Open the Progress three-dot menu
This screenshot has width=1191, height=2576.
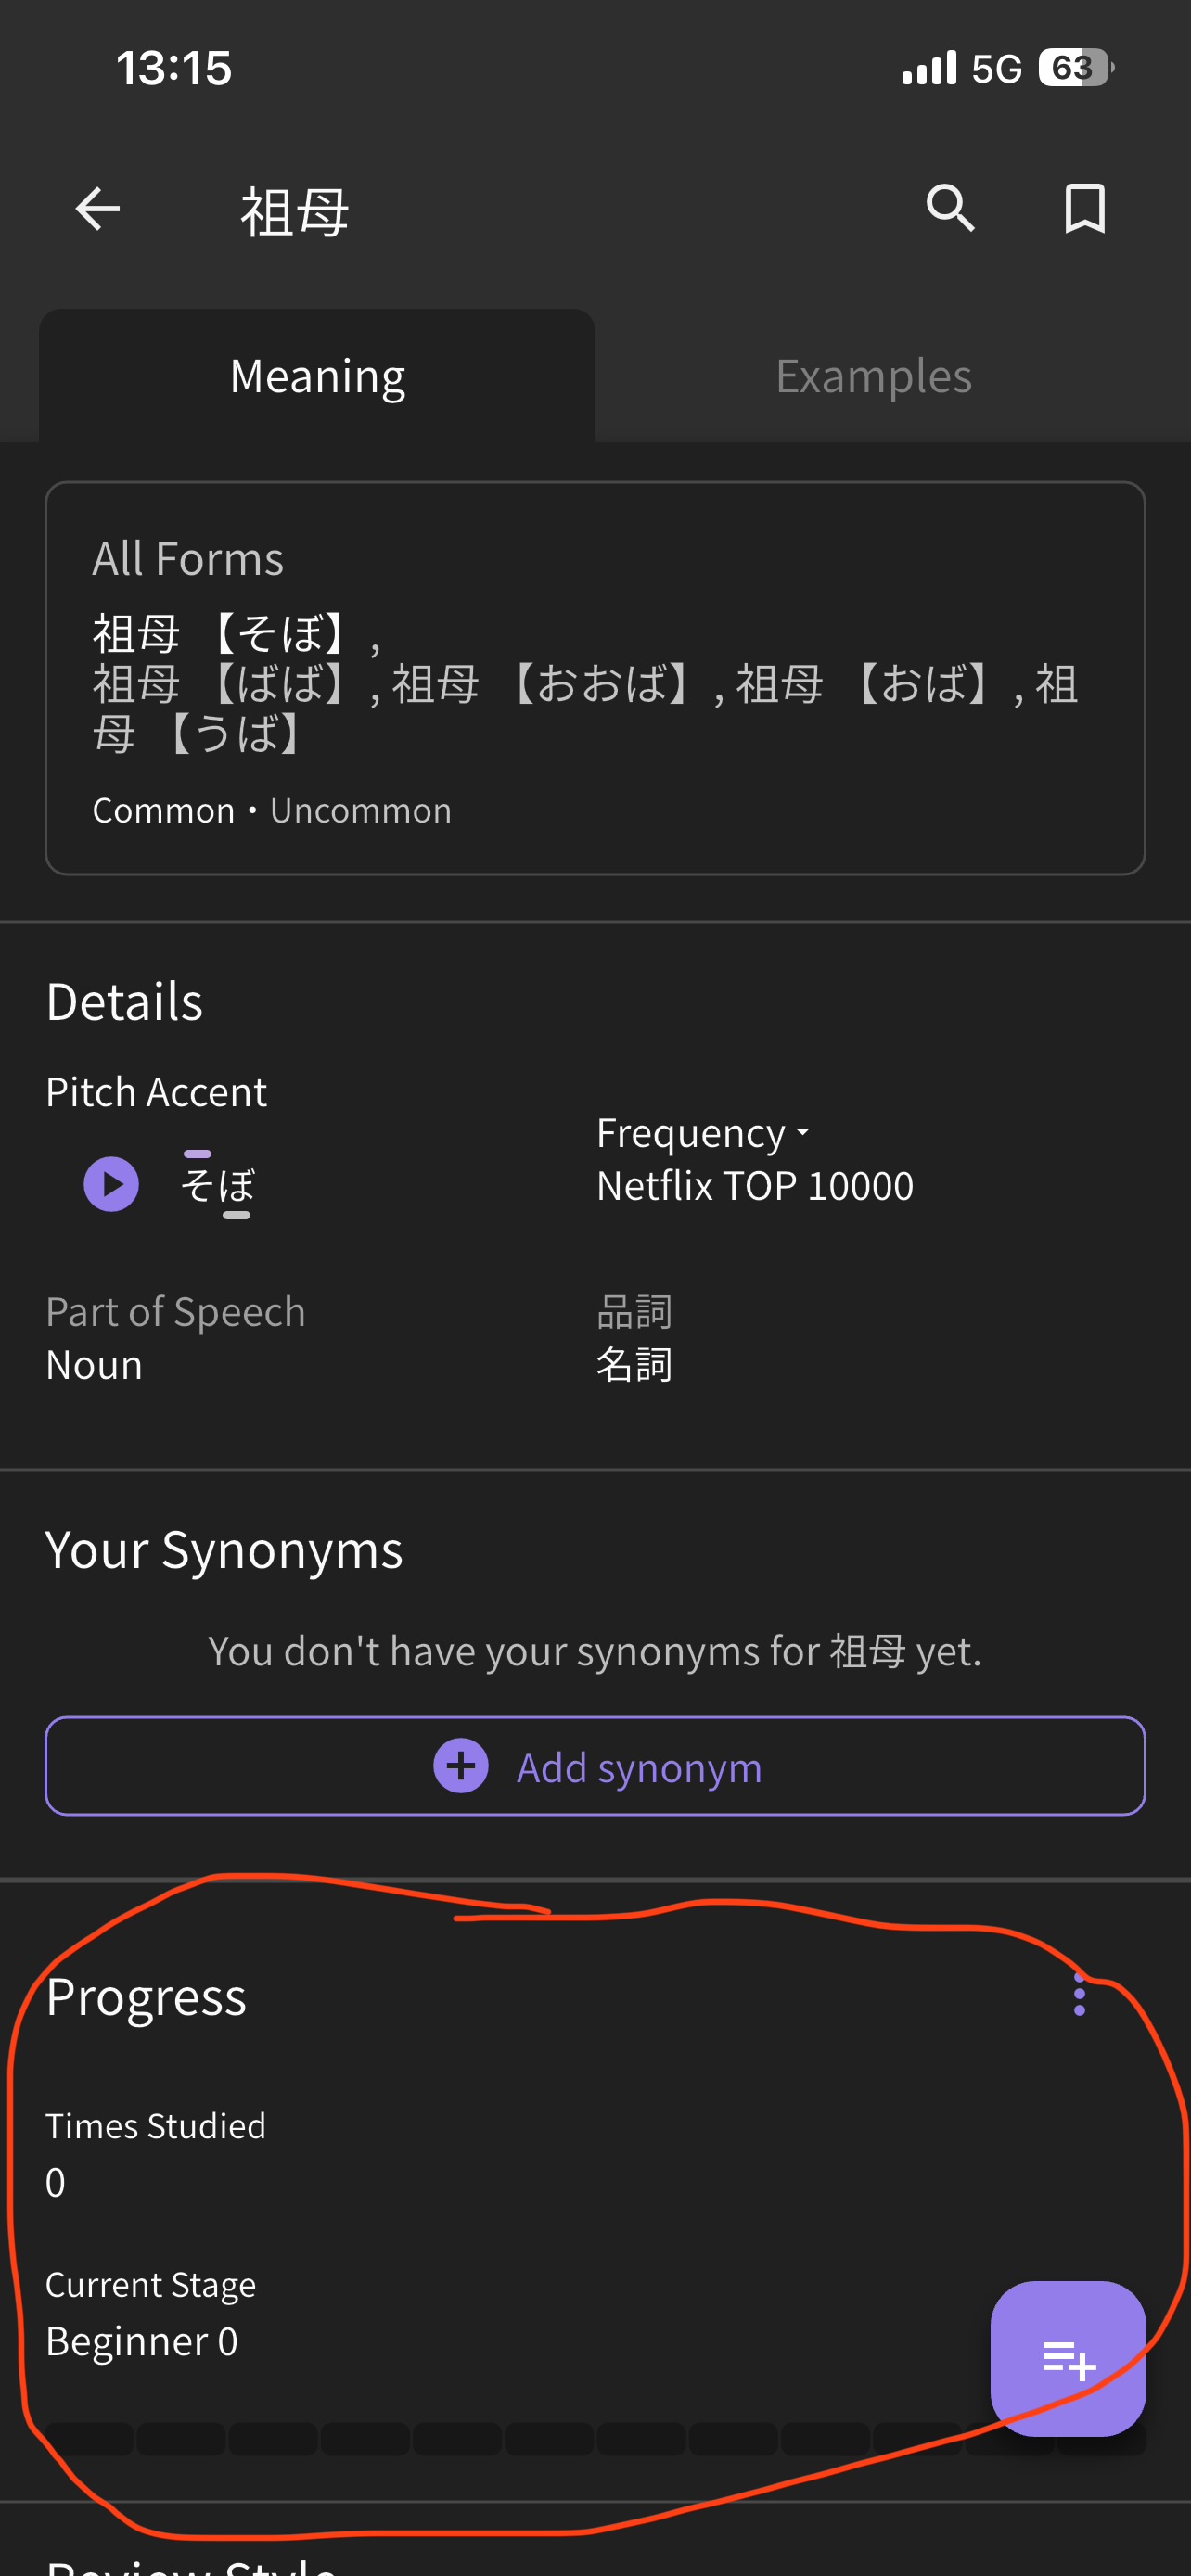1079,1994
